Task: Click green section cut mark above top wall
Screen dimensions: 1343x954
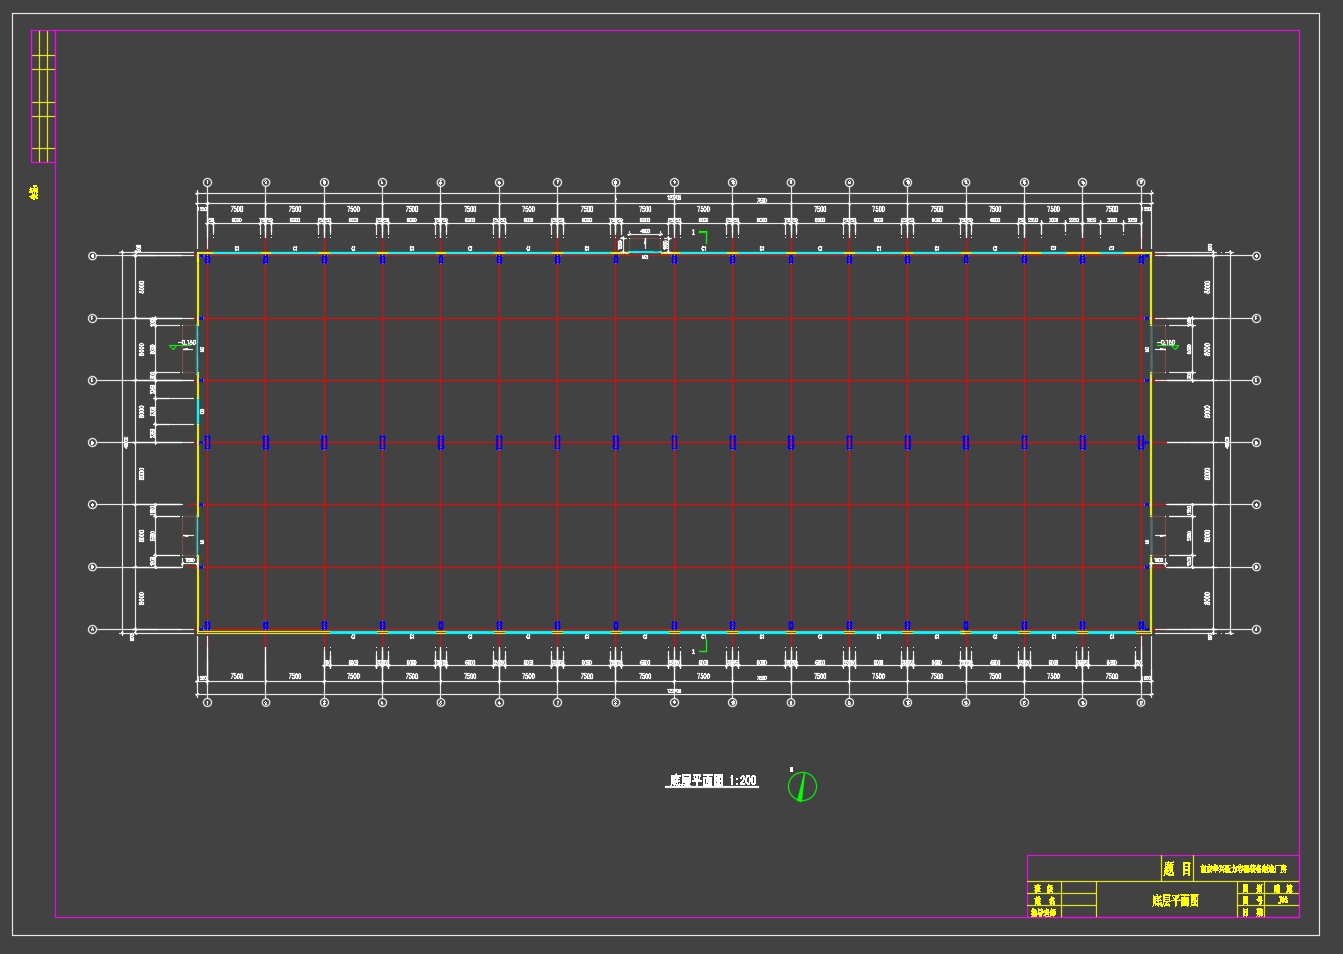Action: pyautogui.click(x=703, y=236)
